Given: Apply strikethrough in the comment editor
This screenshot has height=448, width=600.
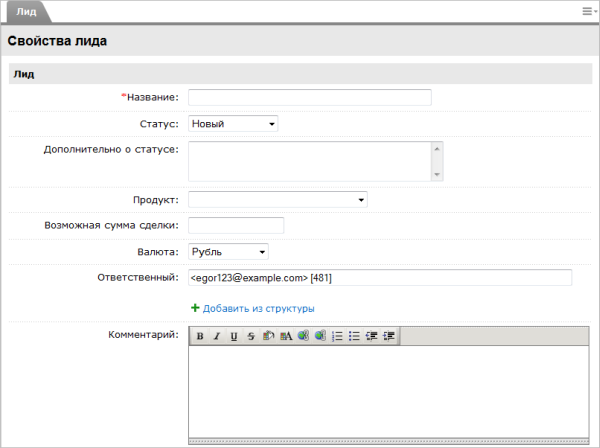Looking at the screenshot, I should click(x=250, y=337).
